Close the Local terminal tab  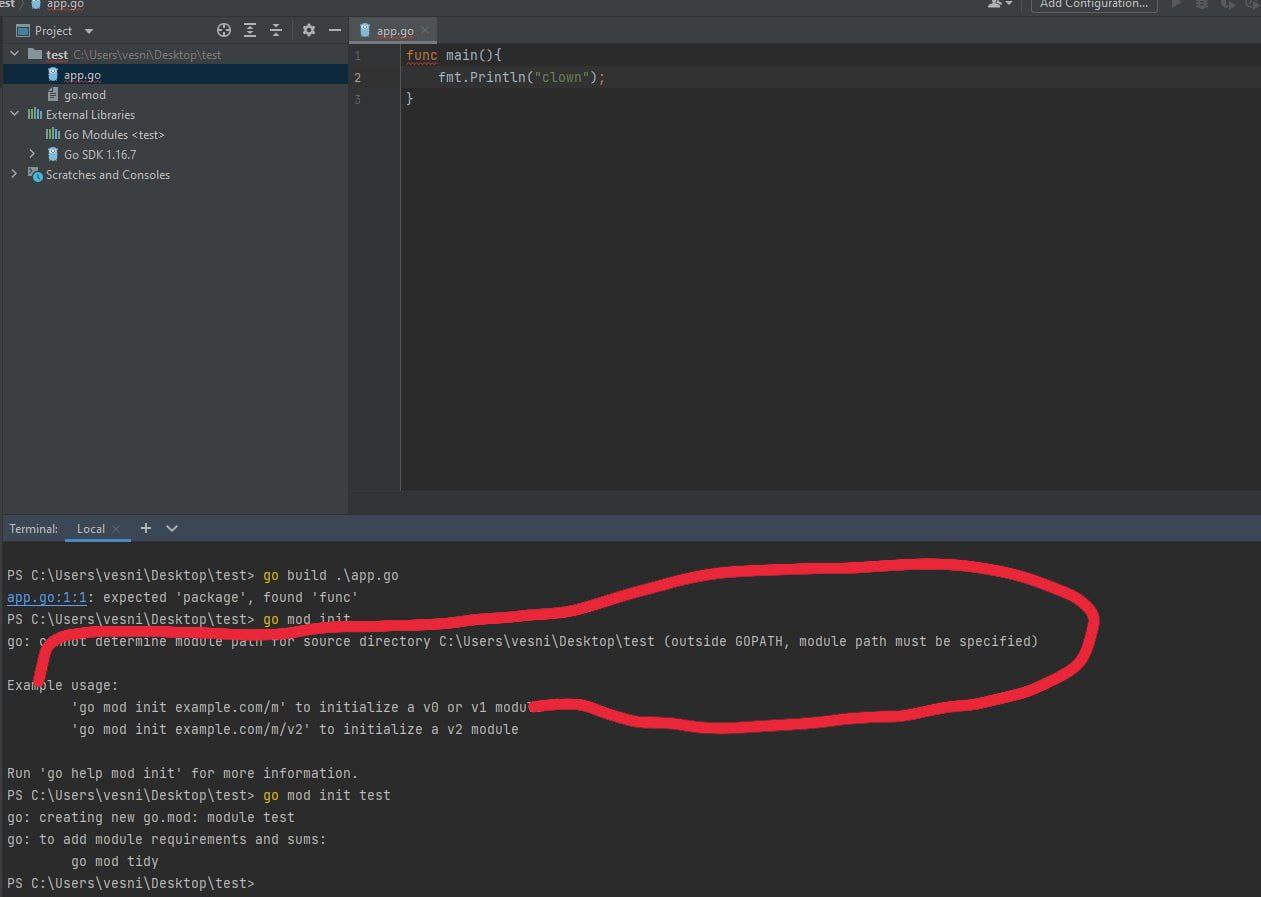coord(116,529)
